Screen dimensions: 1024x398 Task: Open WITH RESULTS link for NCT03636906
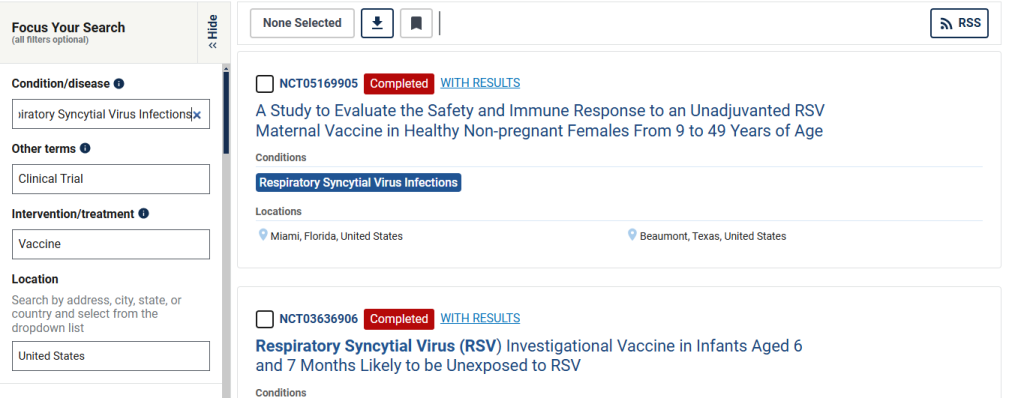tap(480, 318)
